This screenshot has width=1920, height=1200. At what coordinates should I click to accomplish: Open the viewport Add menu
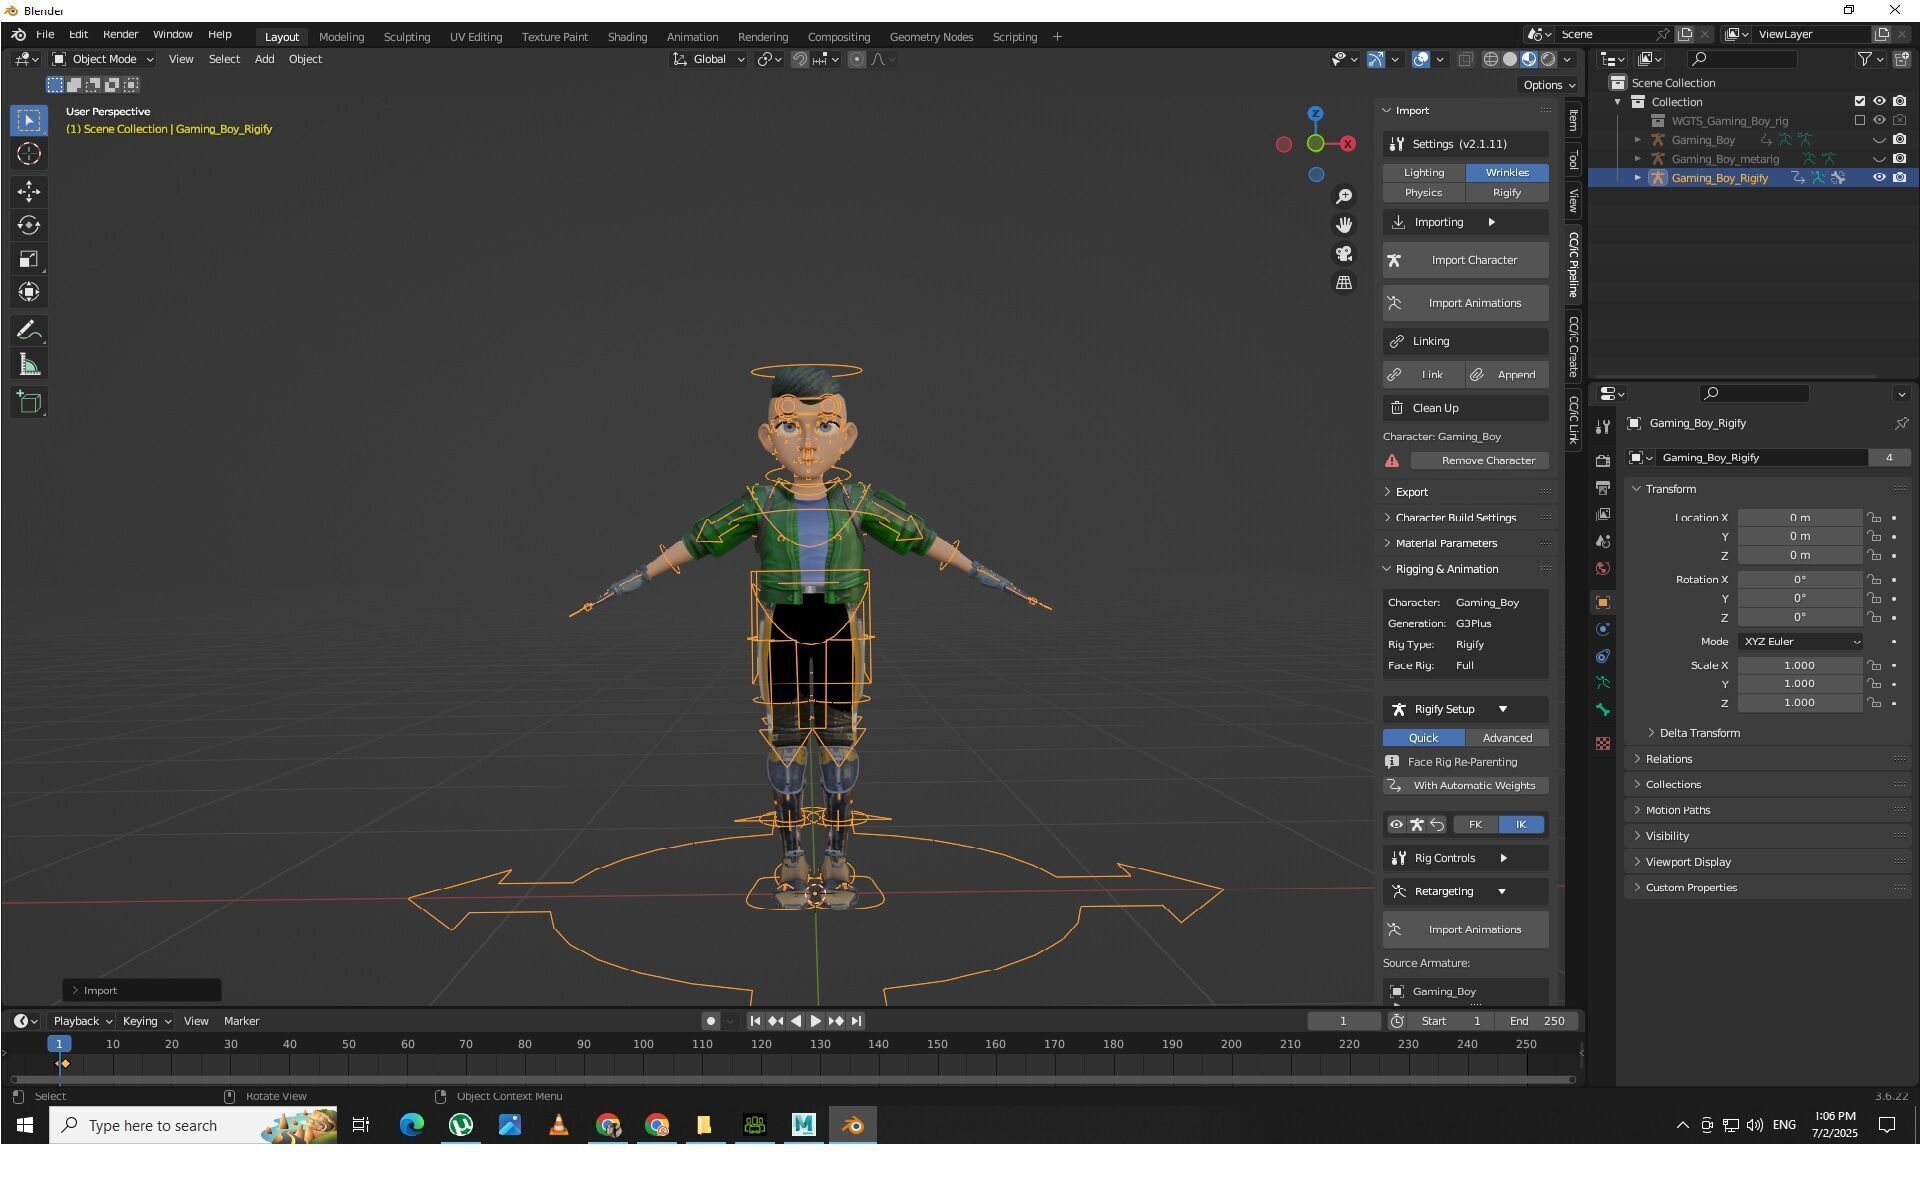[264, 60]
